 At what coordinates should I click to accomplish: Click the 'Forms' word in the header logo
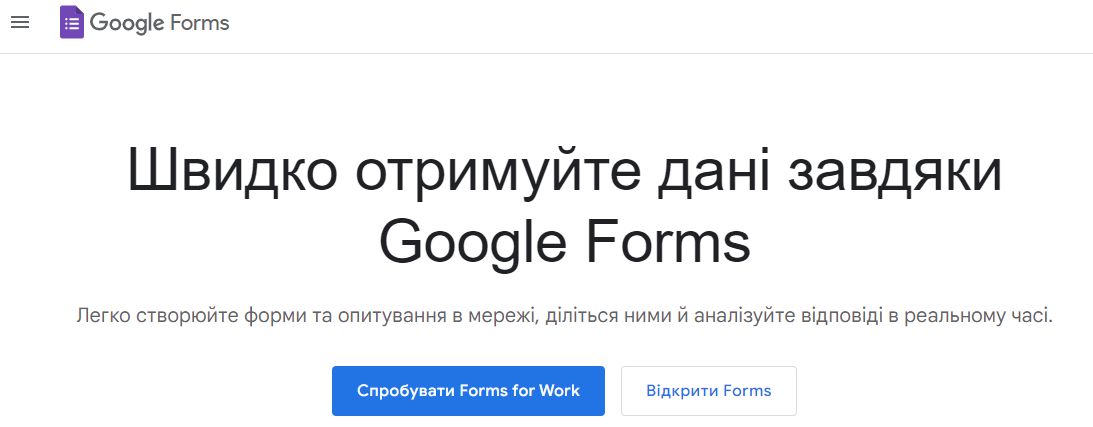coord(199,23)
